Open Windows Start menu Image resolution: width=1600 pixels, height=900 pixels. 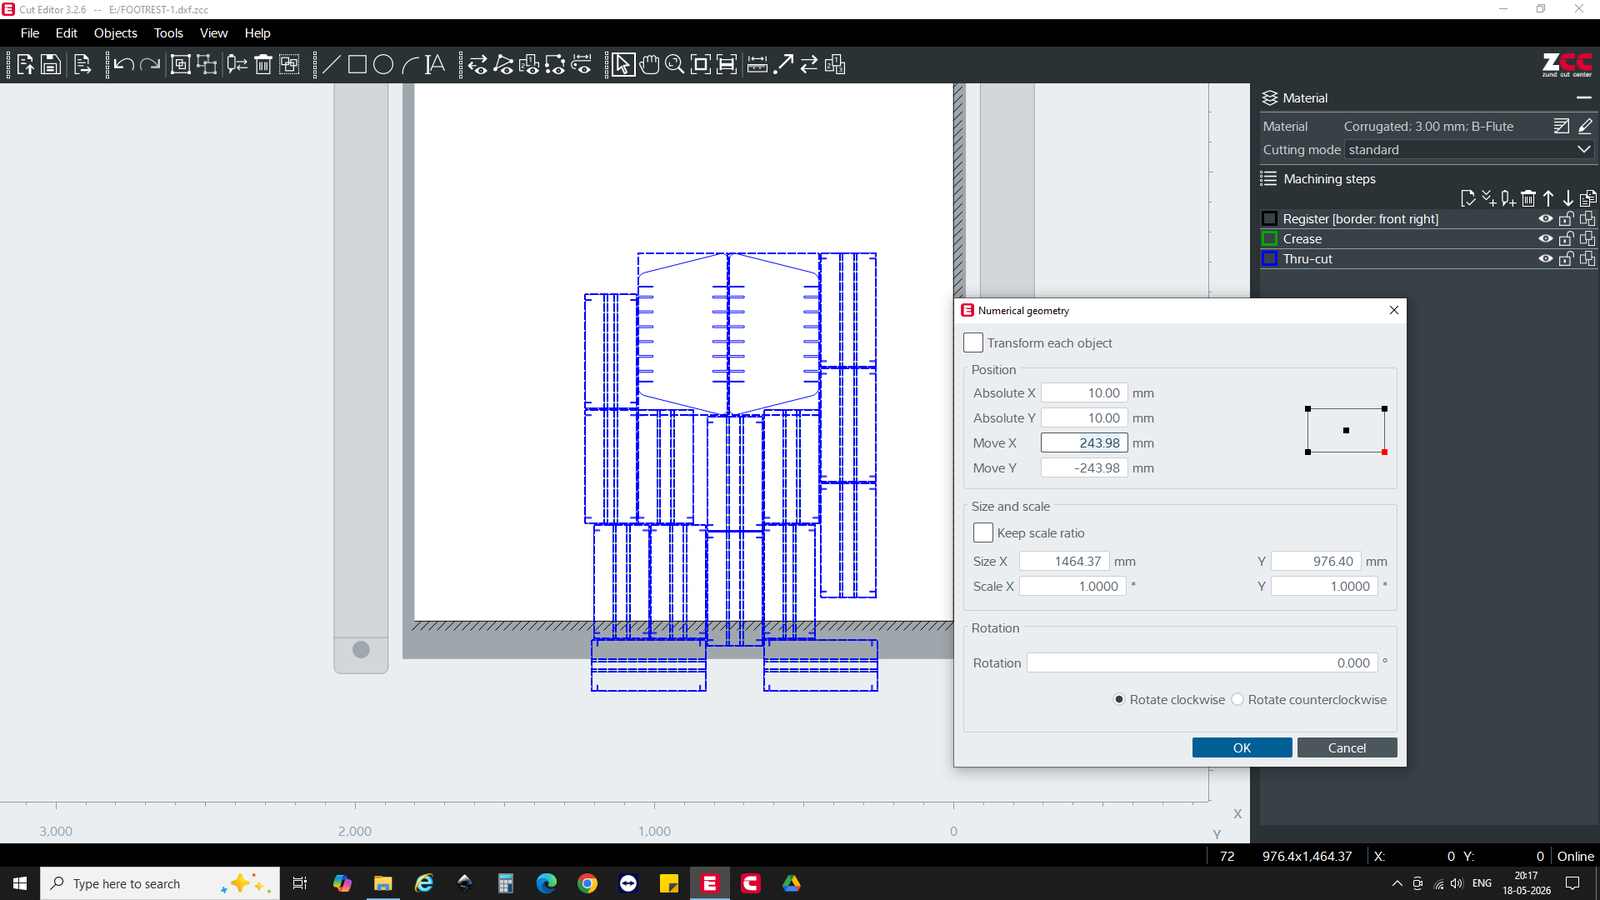(x=19, y=884)
